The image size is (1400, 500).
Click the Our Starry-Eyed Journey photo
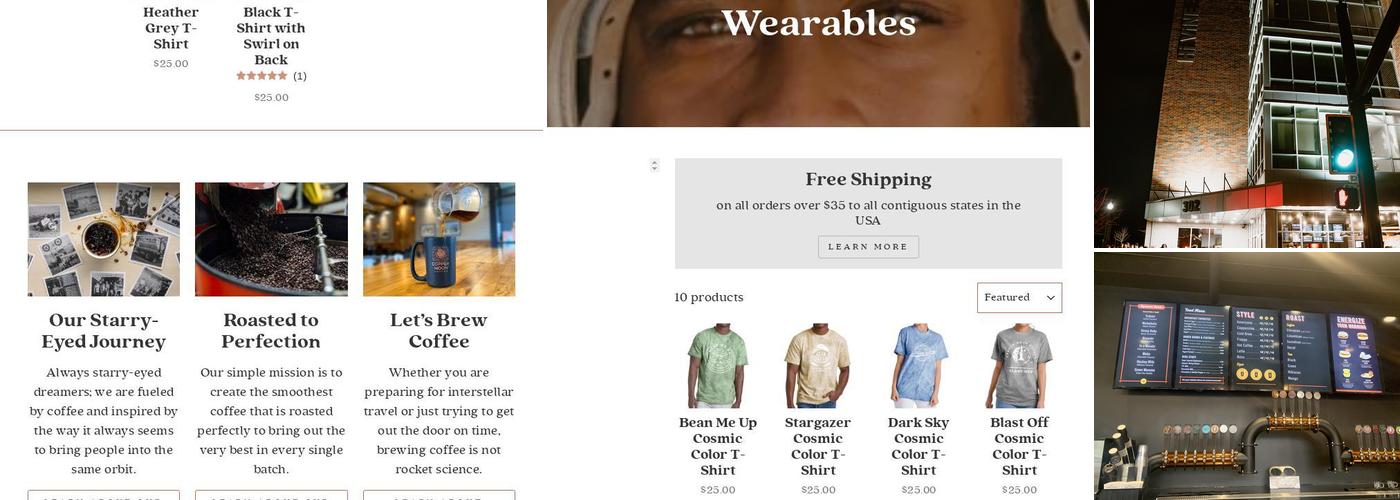point(104,239)
